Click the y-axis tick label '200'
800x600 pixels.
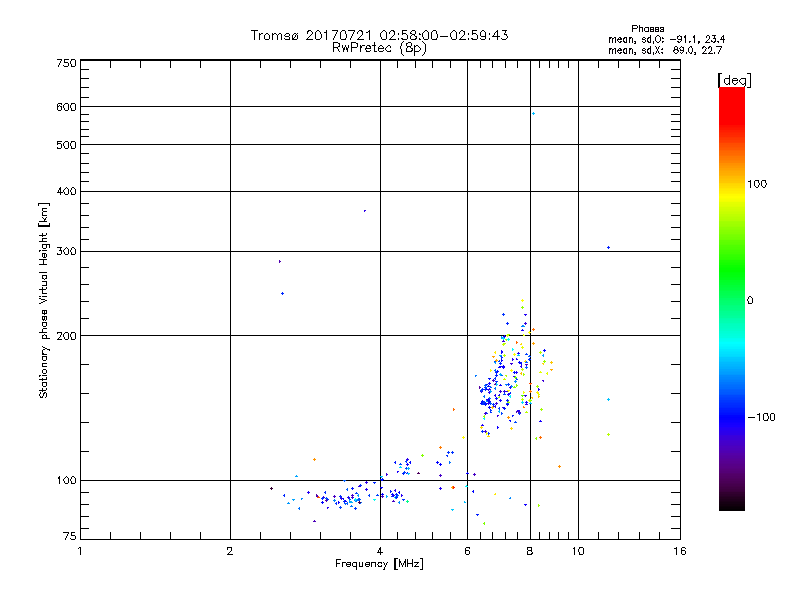[66, 336]
